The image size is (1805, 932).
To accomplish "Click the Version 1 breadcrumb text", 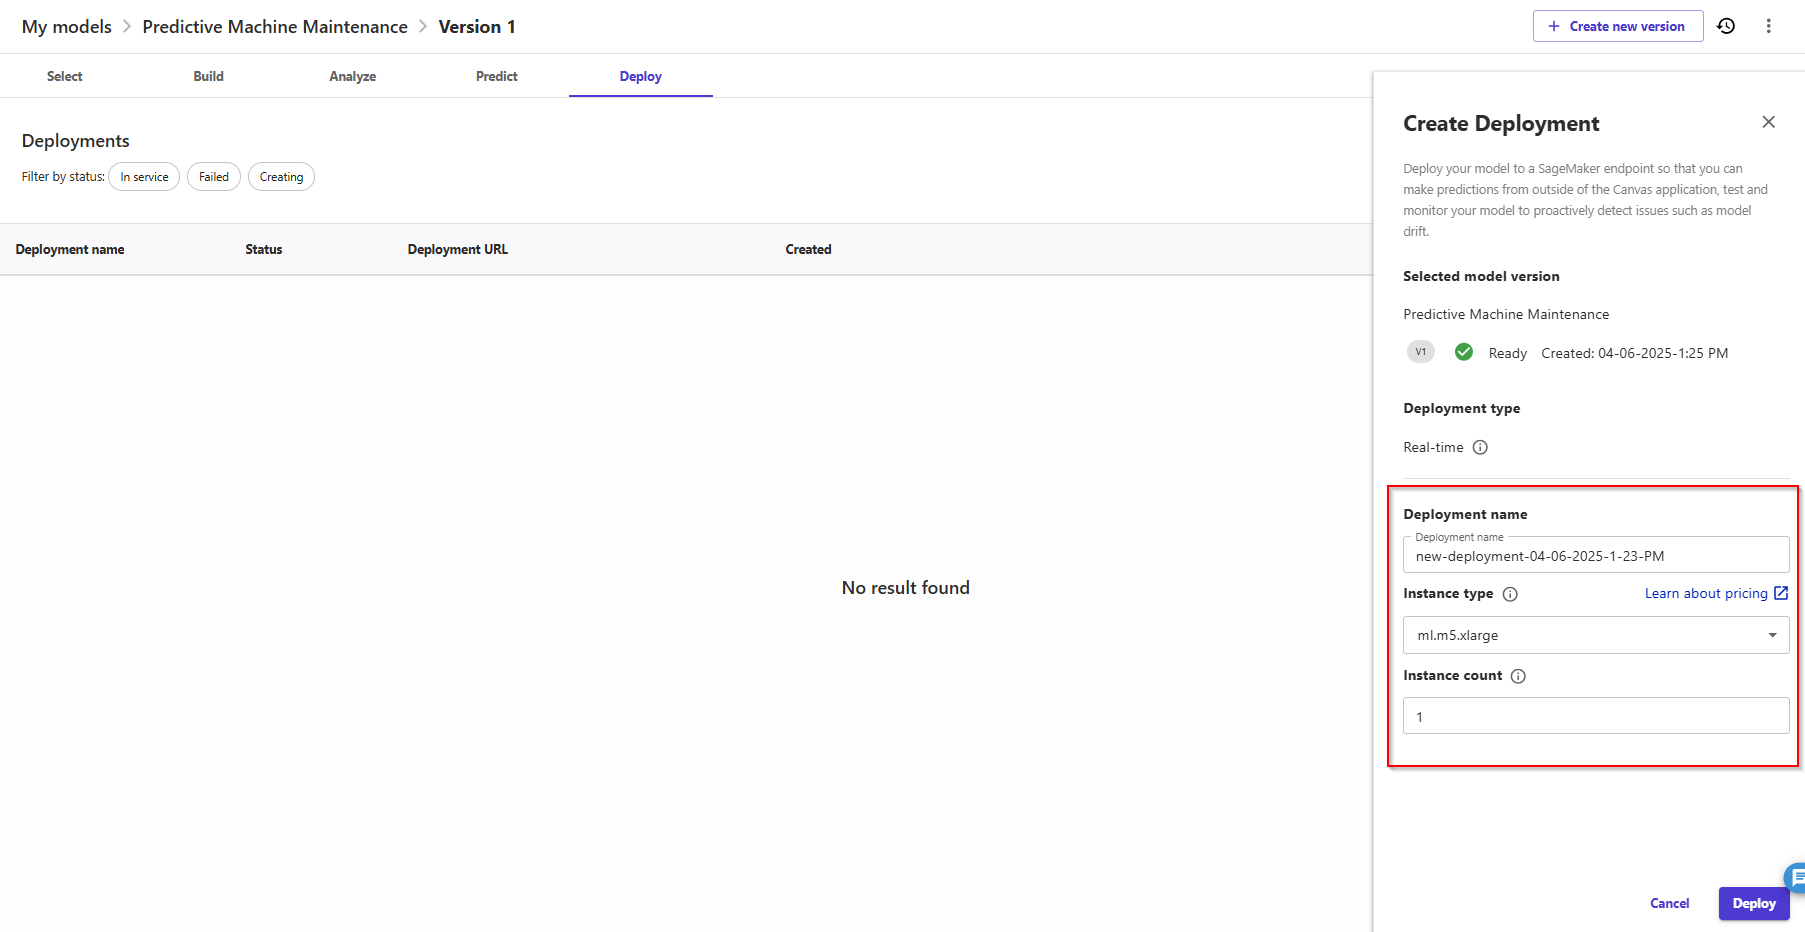I will point(477,27).
